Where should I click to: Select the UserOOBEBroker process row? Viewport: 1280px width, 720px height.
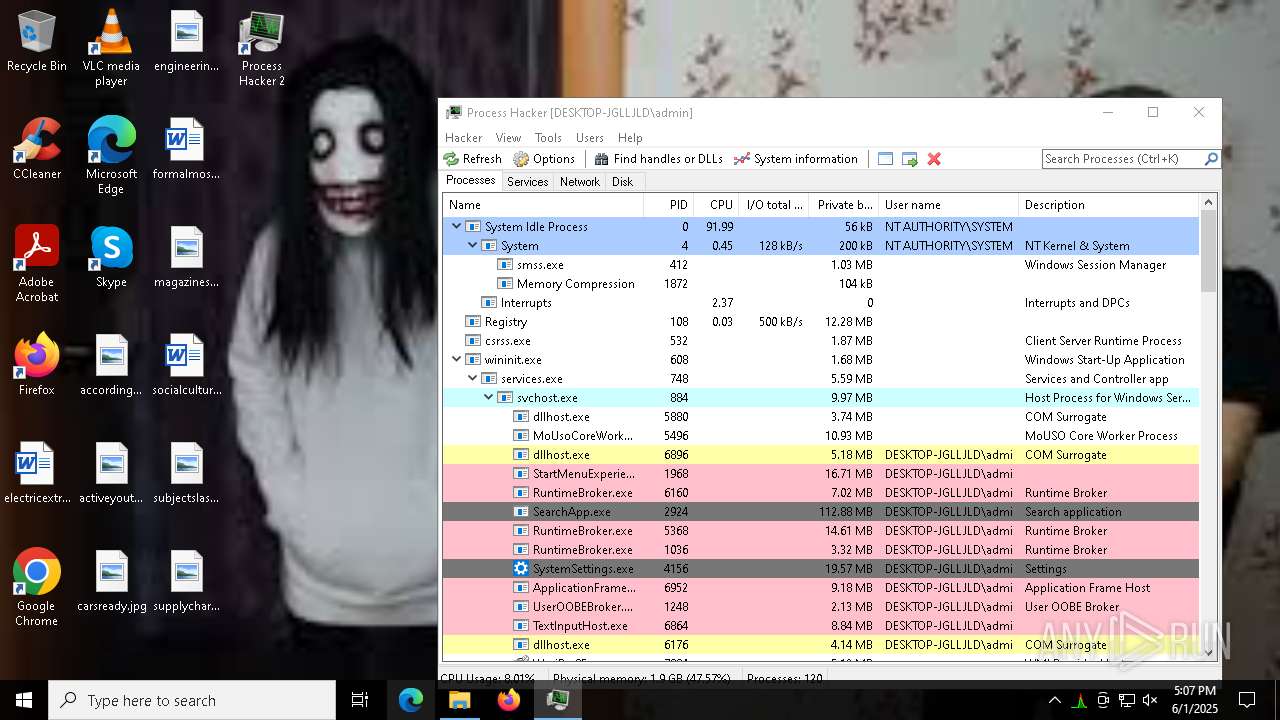[x=821, y=607]
